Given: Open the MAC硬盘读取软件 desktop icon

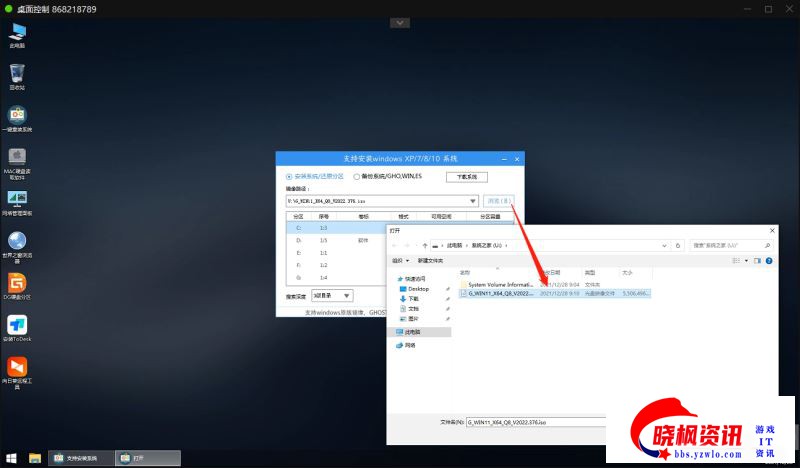Looking at the screenshot, I should 17,158.
